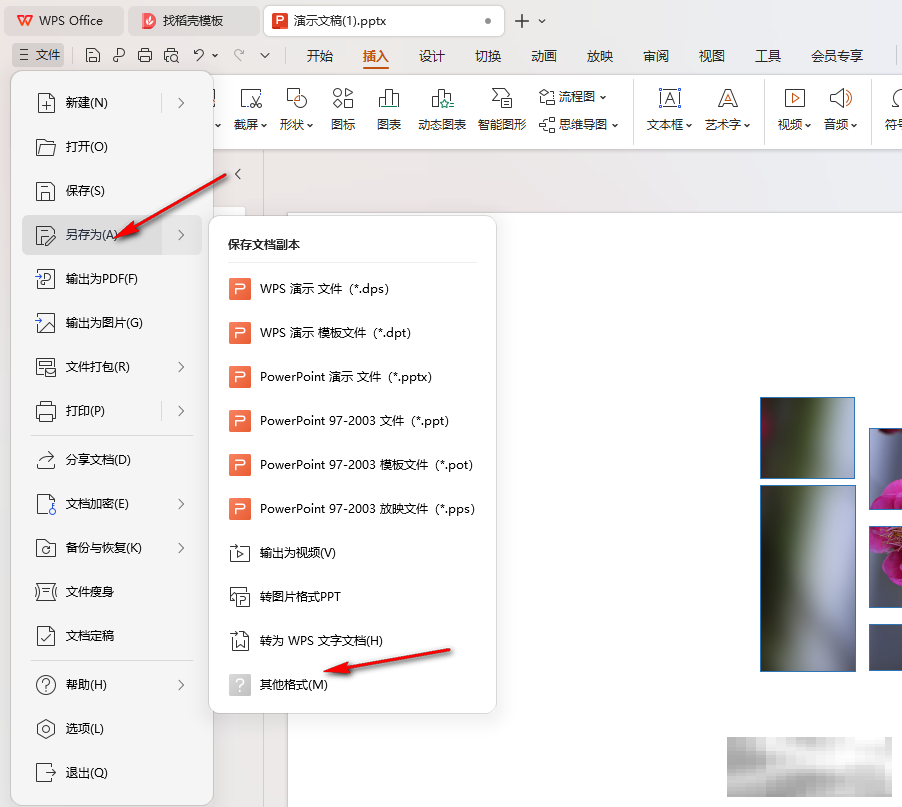Open Options (选项) in file menu

[x=112, y=729]
